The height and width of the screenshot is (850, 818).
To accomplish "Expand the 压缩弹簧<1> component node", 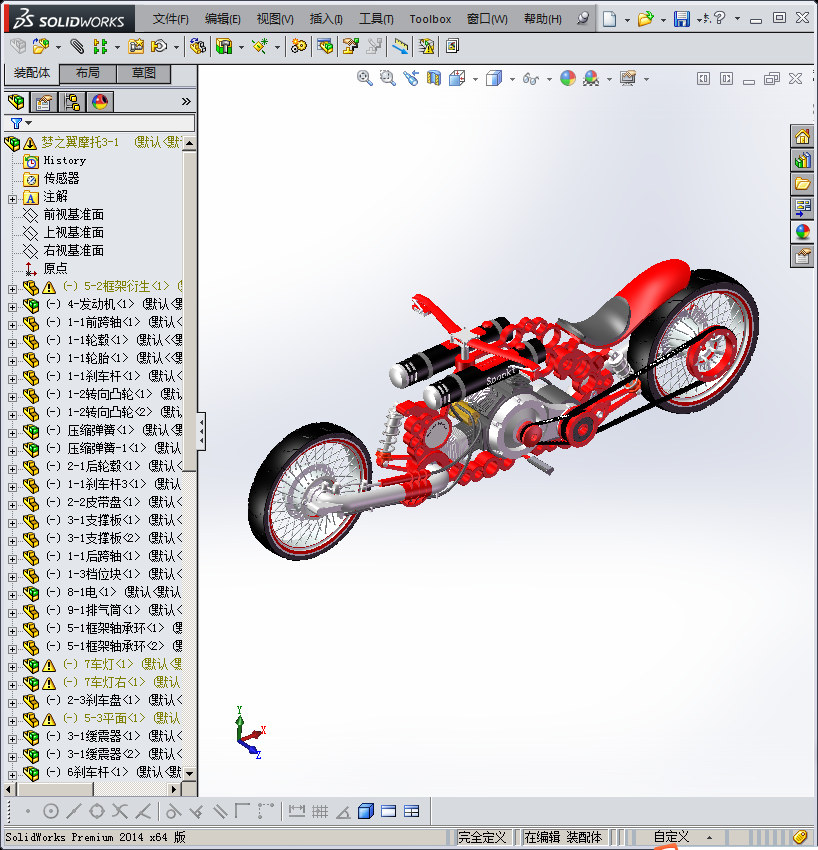I will [x=12, y=433].
